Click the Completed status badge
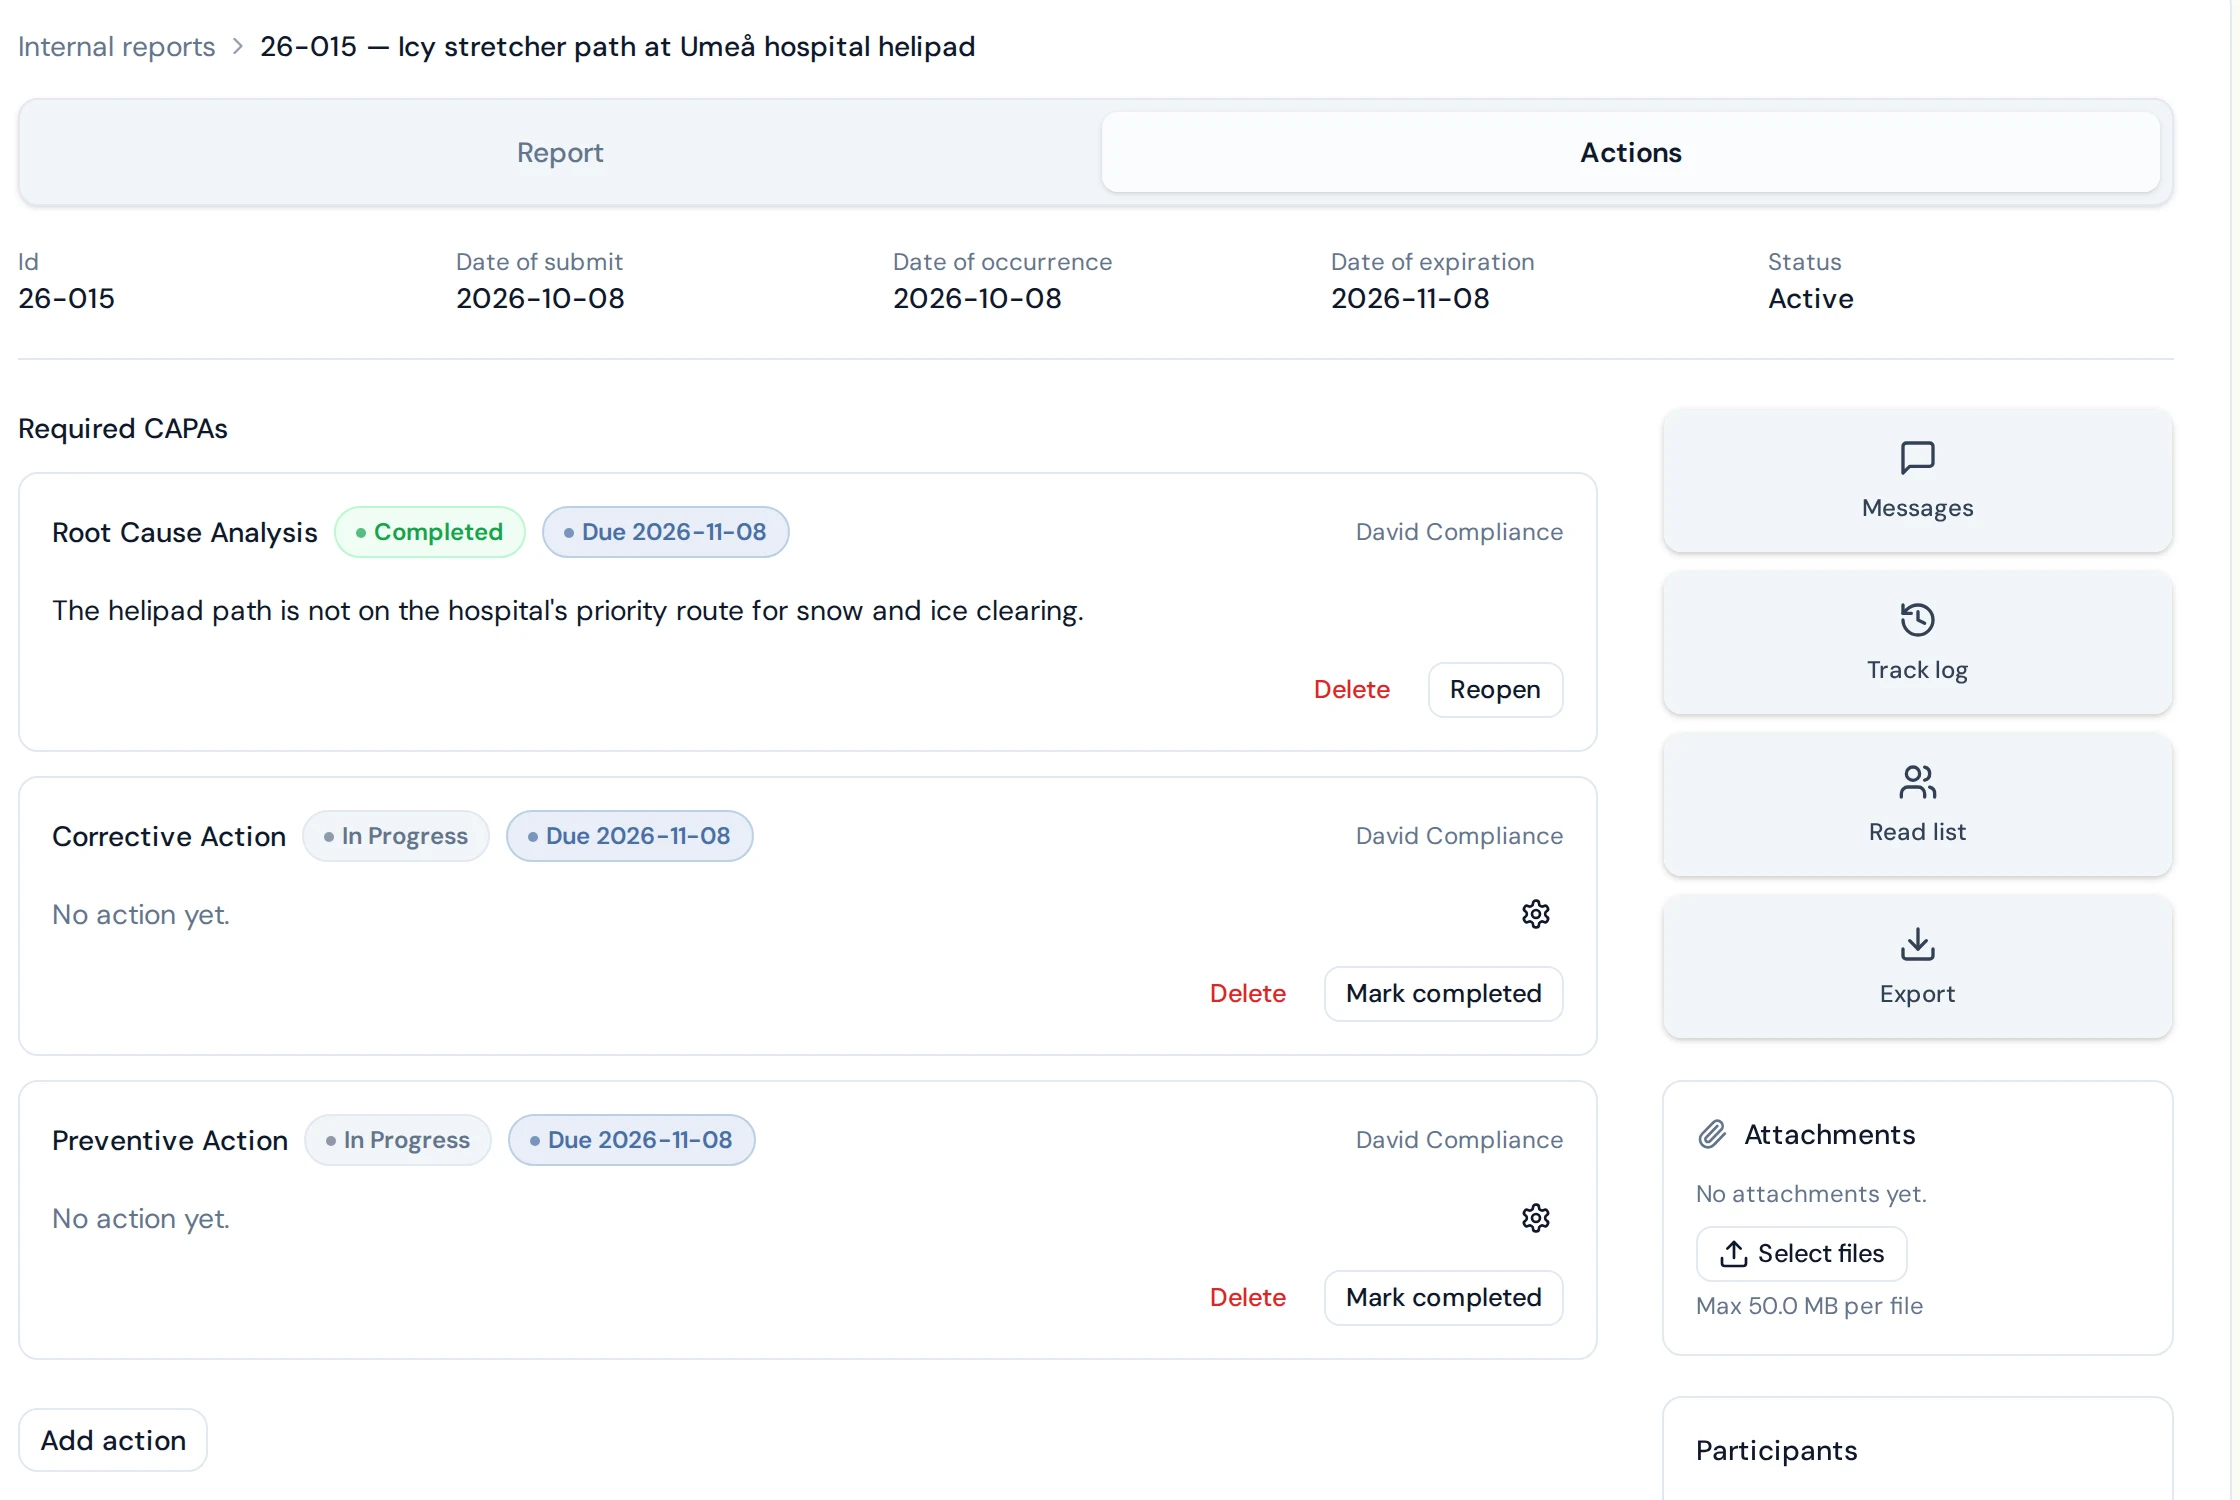2240x1500 pixels. 429,532
